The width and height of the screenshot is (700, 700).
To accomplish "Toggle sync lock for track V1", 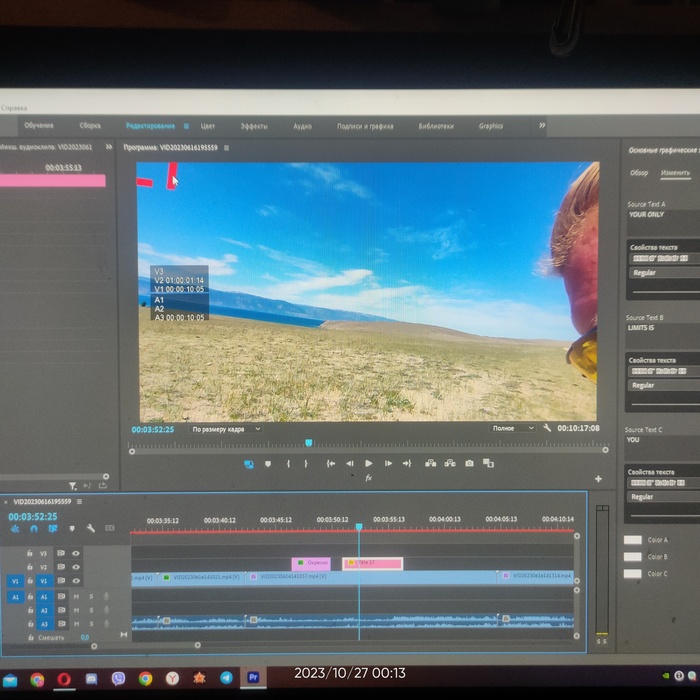I will click(x=61, y=581).
